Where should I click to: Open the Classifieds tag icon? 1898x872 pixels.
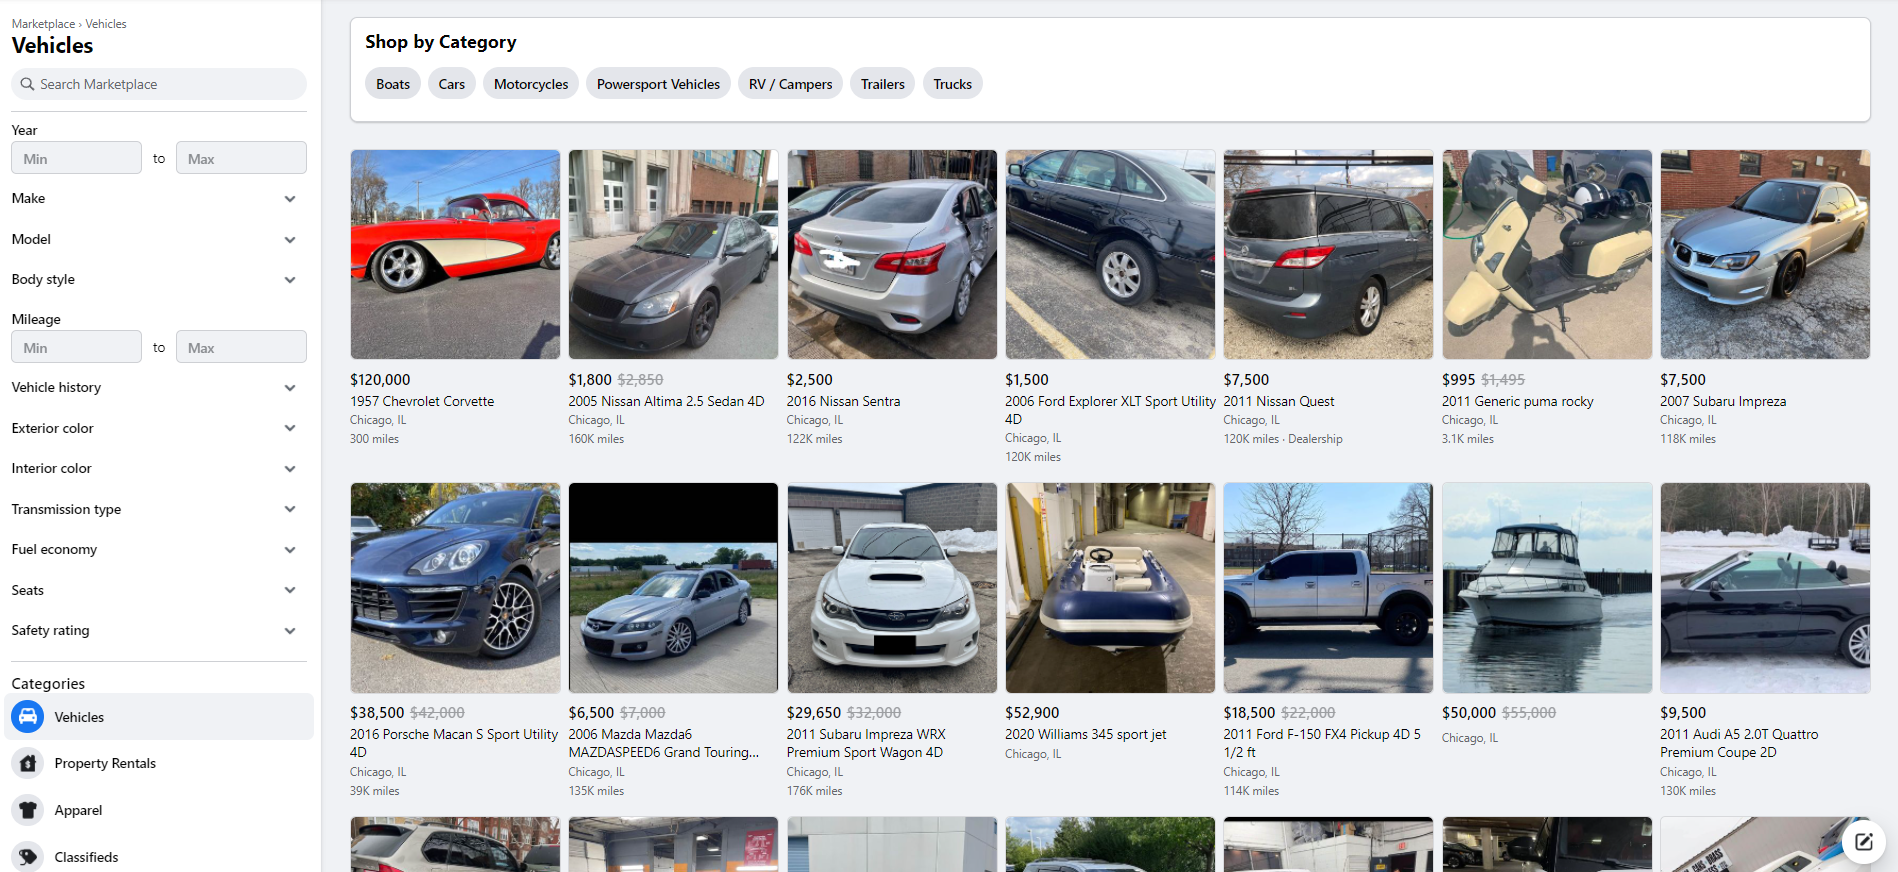28,857
